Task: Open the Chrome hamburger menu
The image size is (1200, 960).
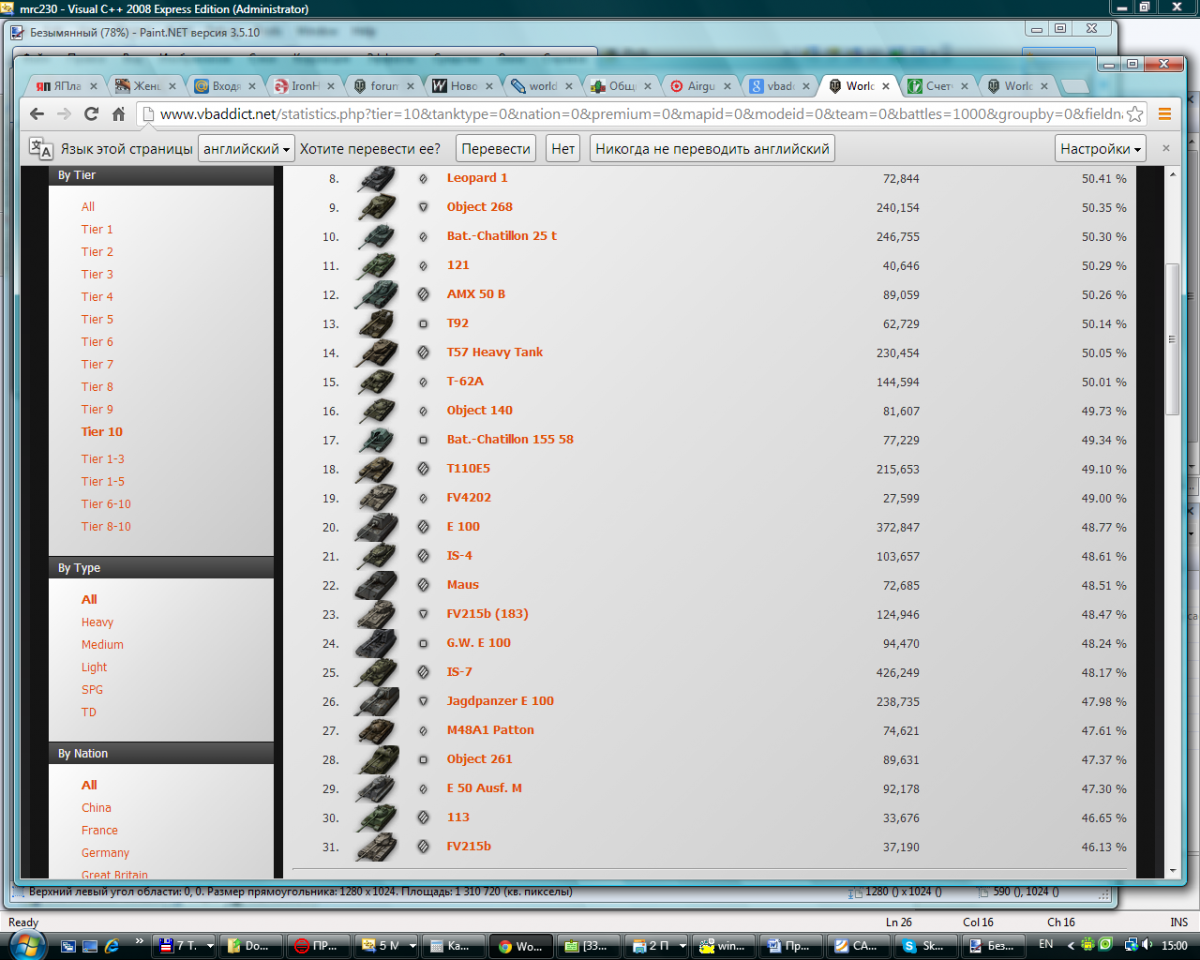Action: (x=1164, y=114)
